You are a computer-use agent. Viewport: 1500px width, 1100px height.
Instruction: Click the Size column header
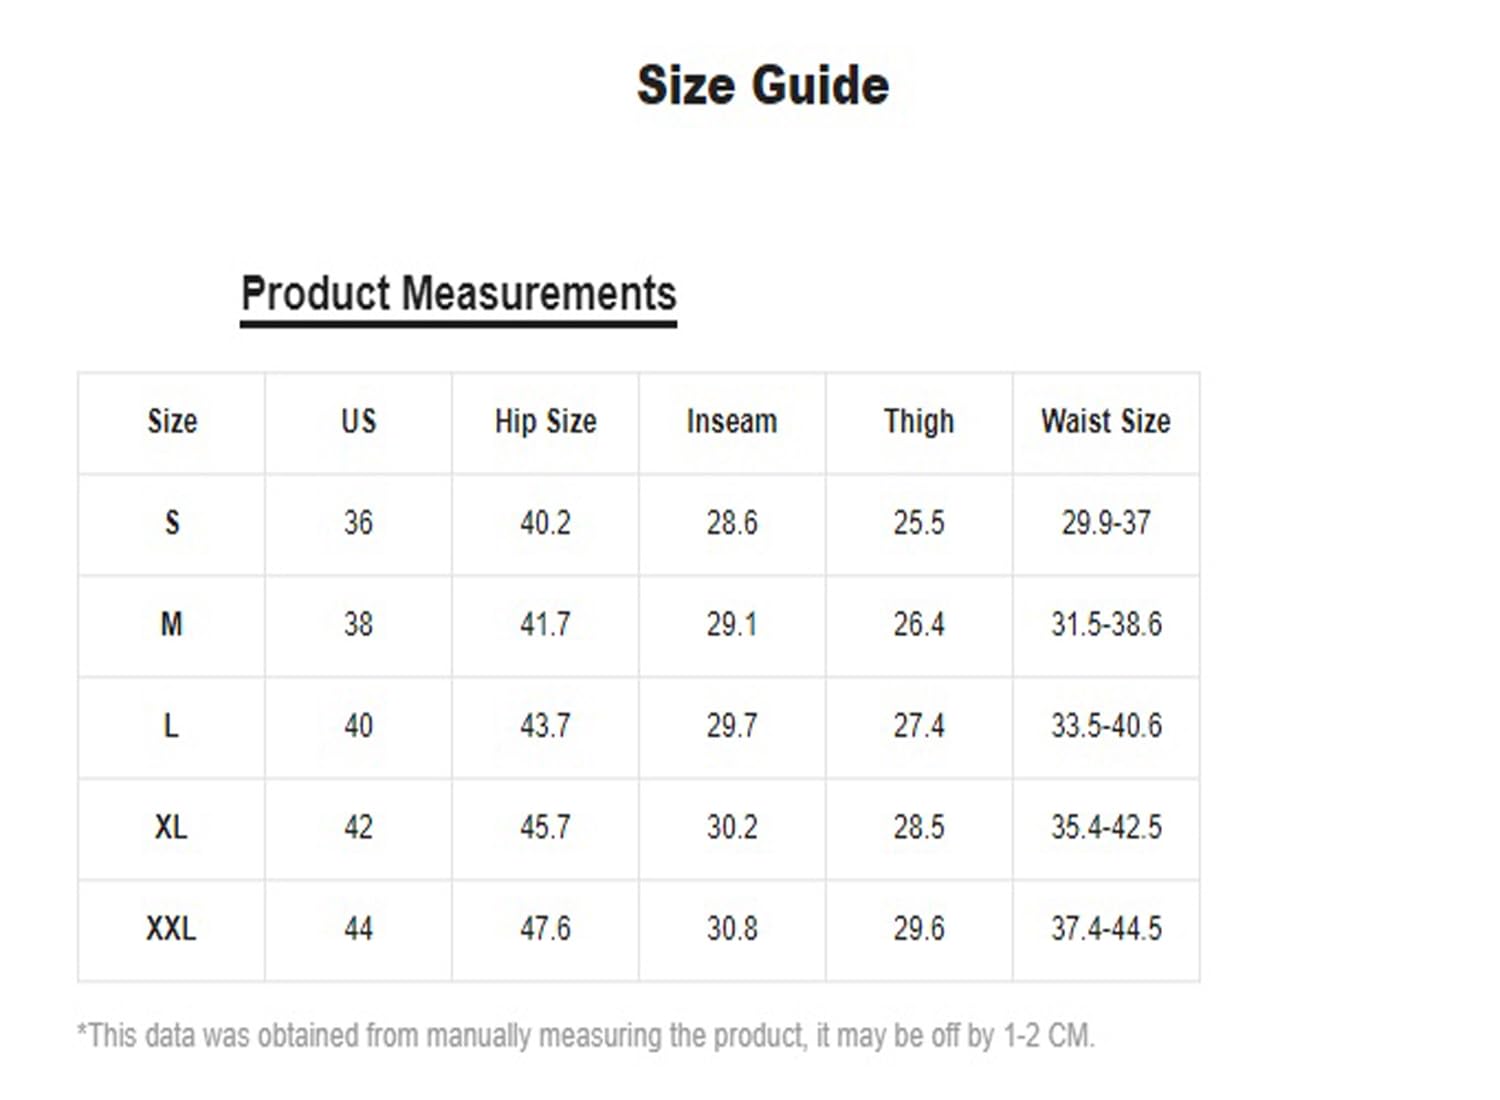click(172, 421)
